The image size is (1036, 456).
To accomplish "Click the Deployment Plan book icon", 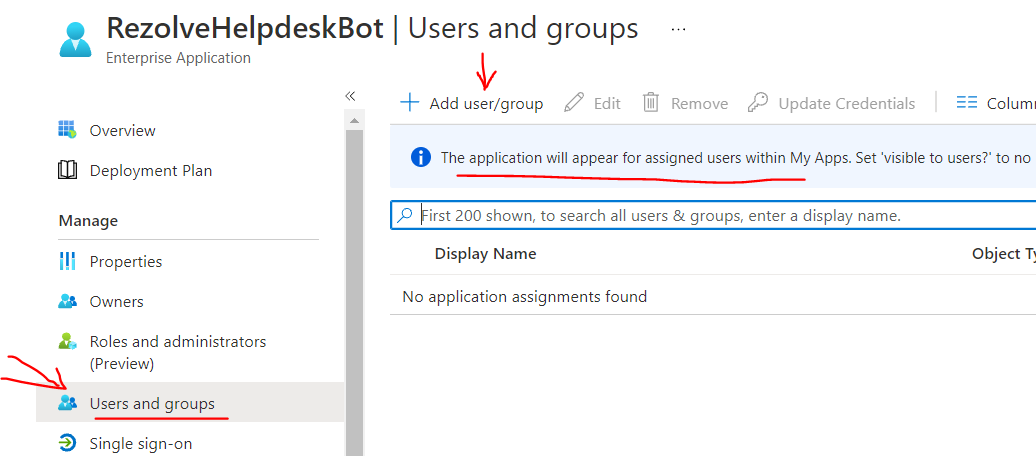I will [x=67, y=171].
